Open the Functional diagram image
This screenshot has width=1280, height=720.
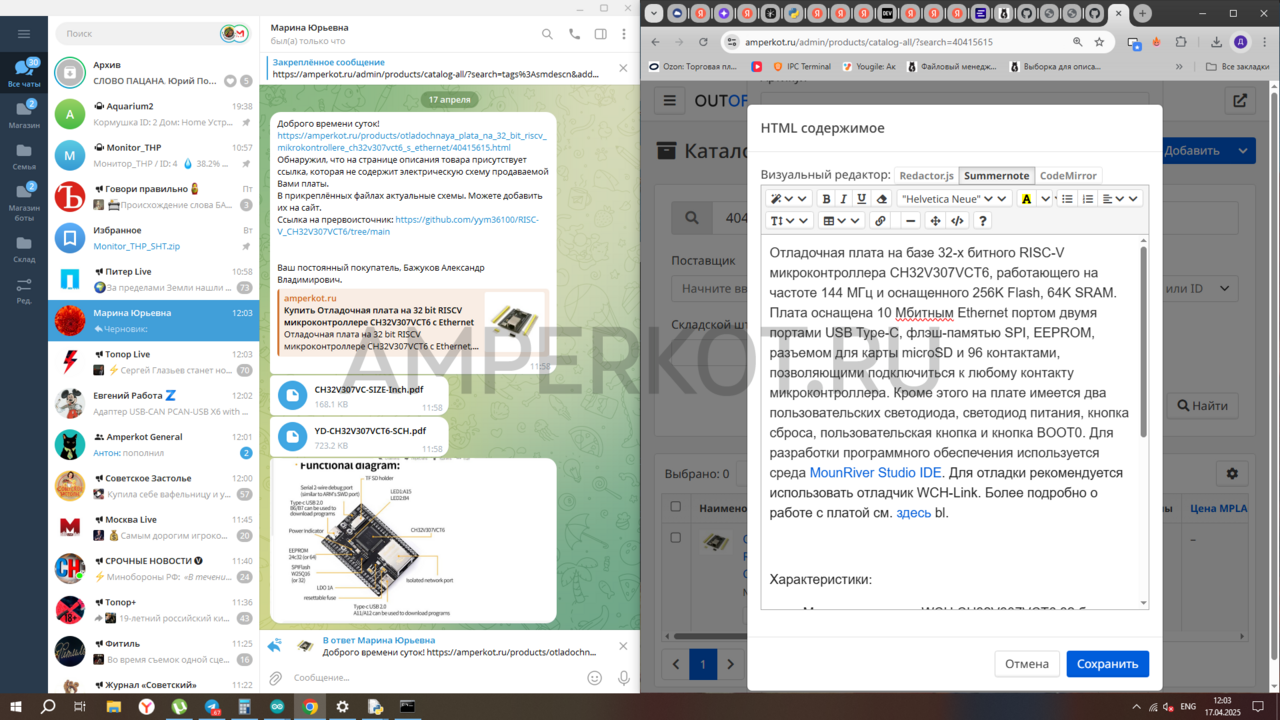coord(413,540)
